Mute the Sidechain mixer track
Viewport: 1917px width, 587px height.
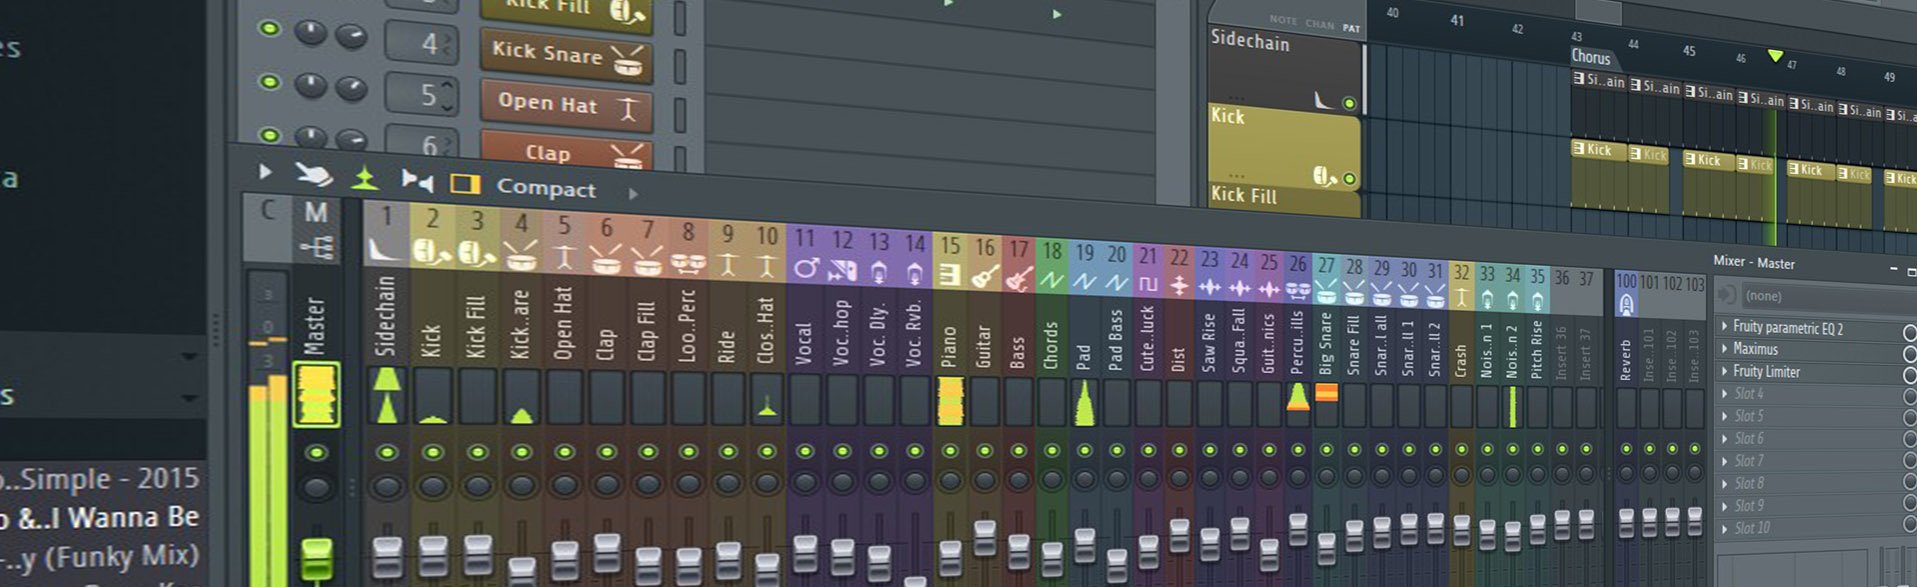click(387, 452)
